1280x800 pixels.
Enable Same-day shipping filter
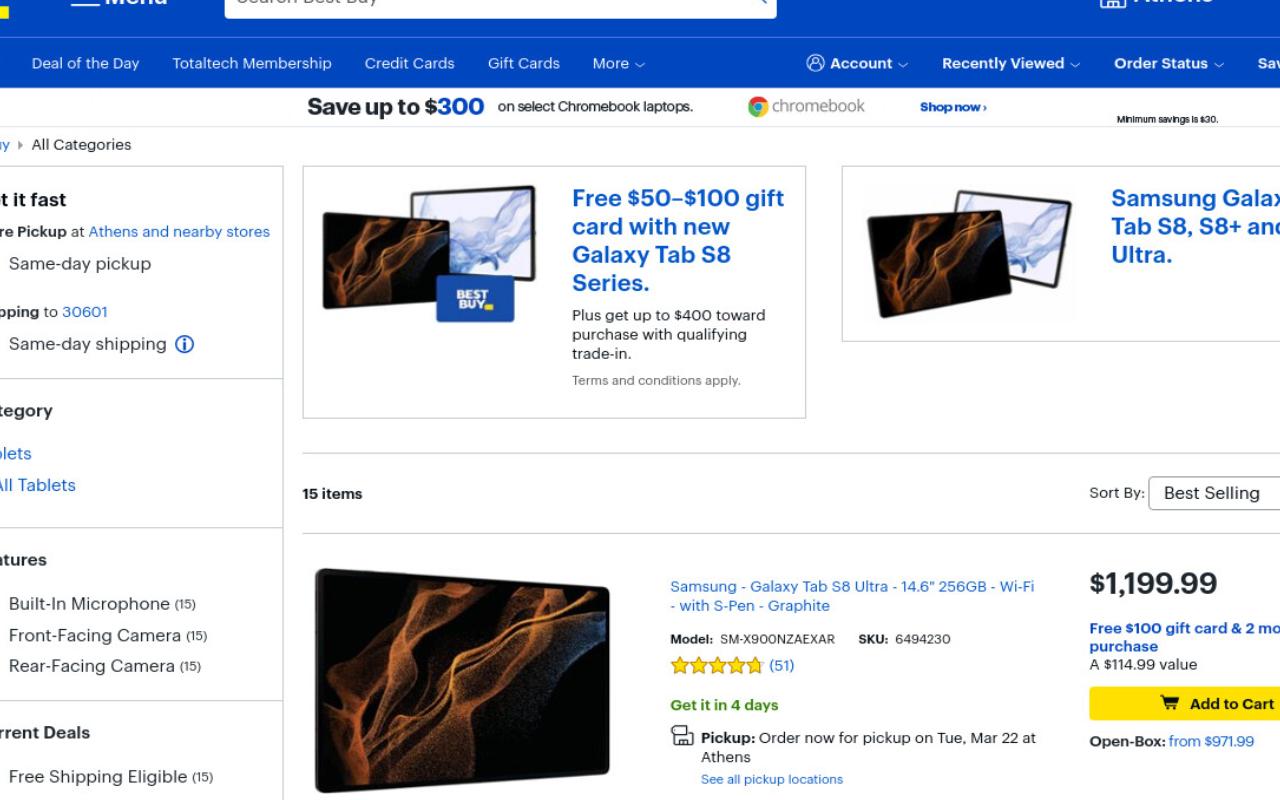click(87, 344)
